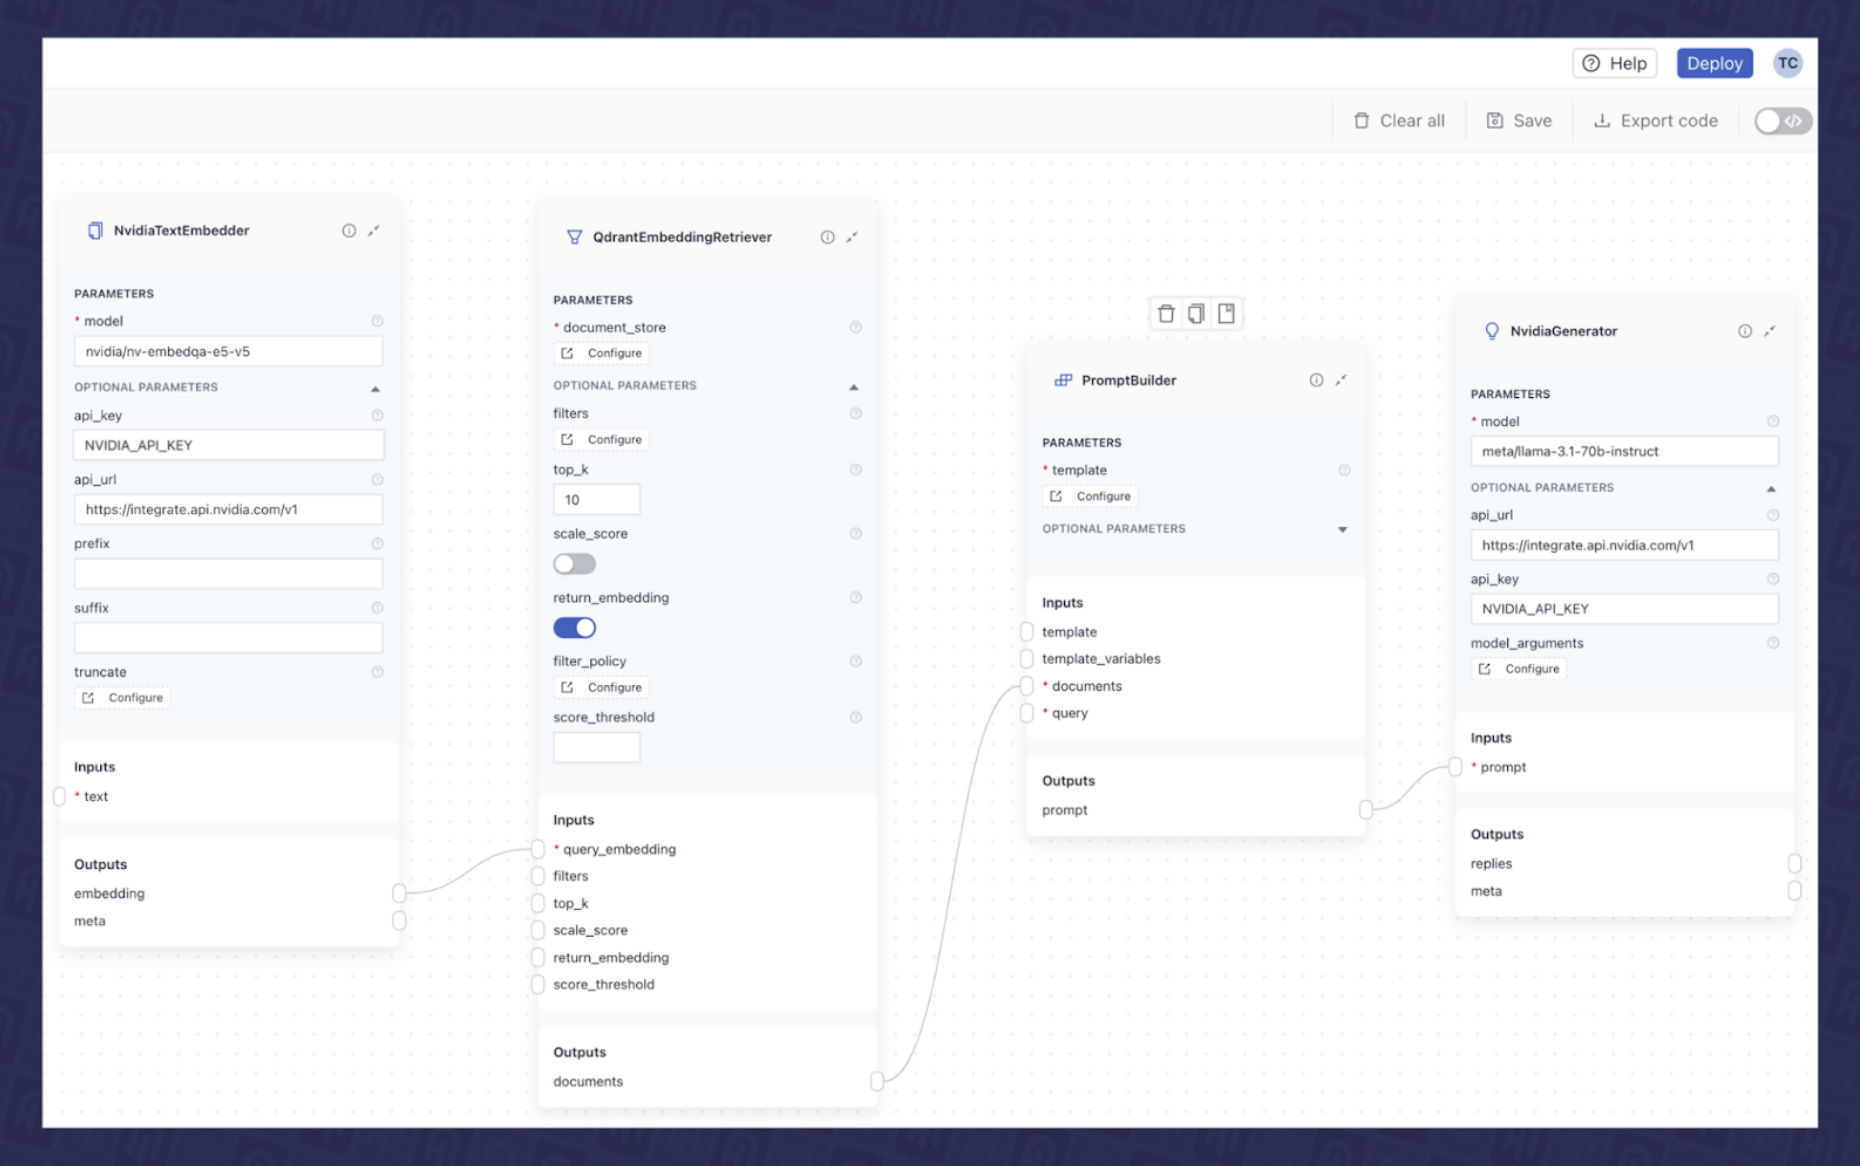Screen dimensions: 1860x1166
Task: Switch on the code view toggle near Export code
Action: (x=1782, y=121)
